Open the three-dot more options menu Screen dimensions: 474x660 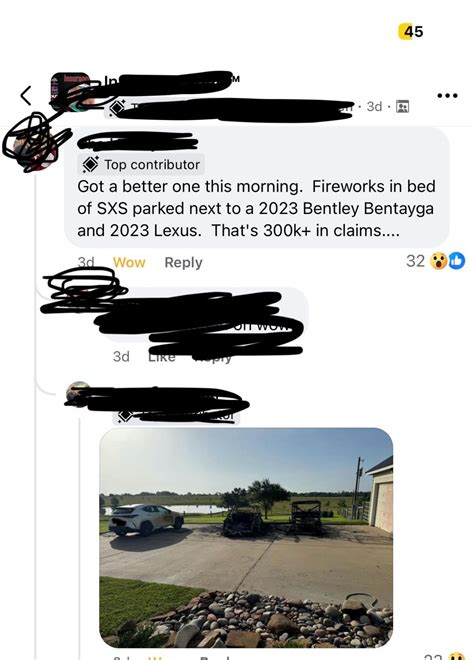click(x=447, y=96)
